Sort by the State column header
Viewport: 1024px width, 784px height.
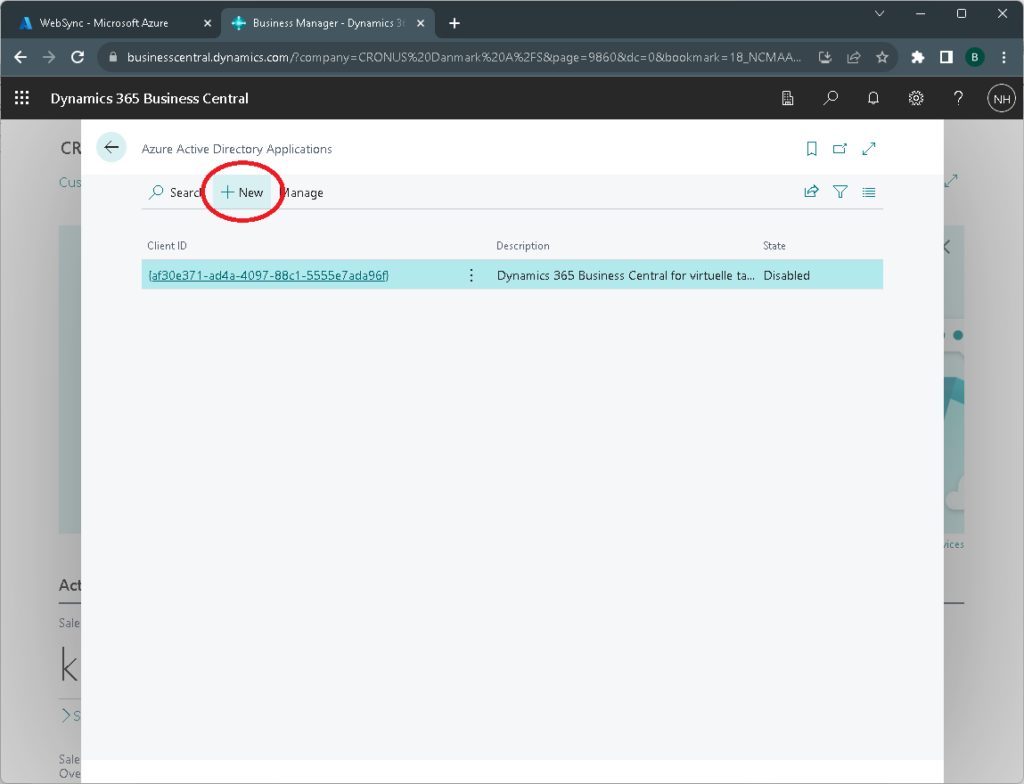click(774, 246)
